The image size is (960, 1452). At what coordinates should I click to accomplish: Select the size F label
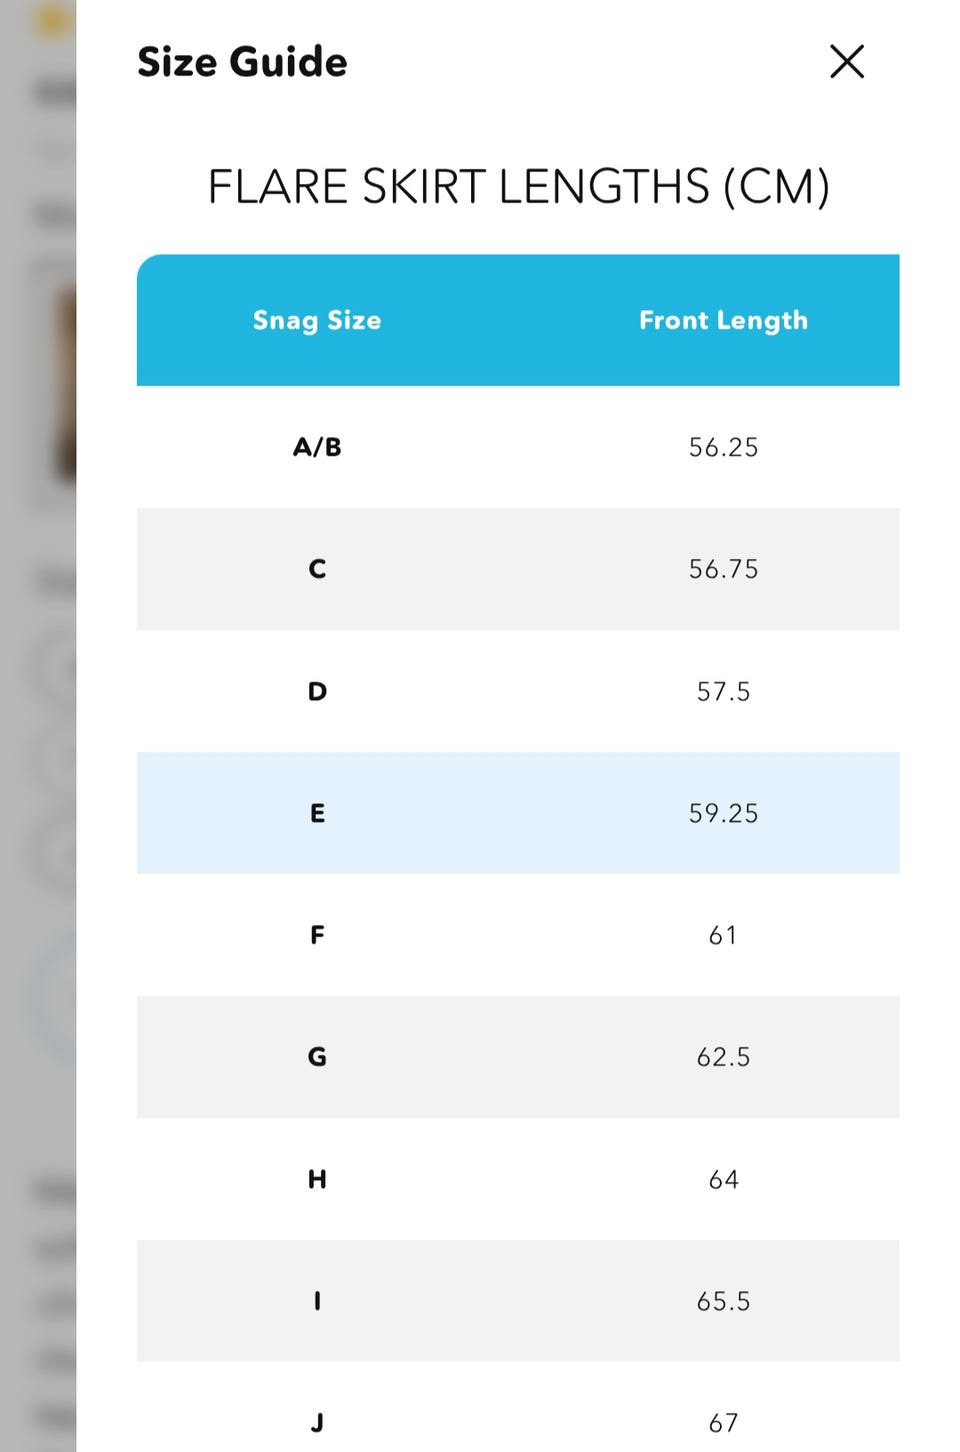[x=317, y=935]
